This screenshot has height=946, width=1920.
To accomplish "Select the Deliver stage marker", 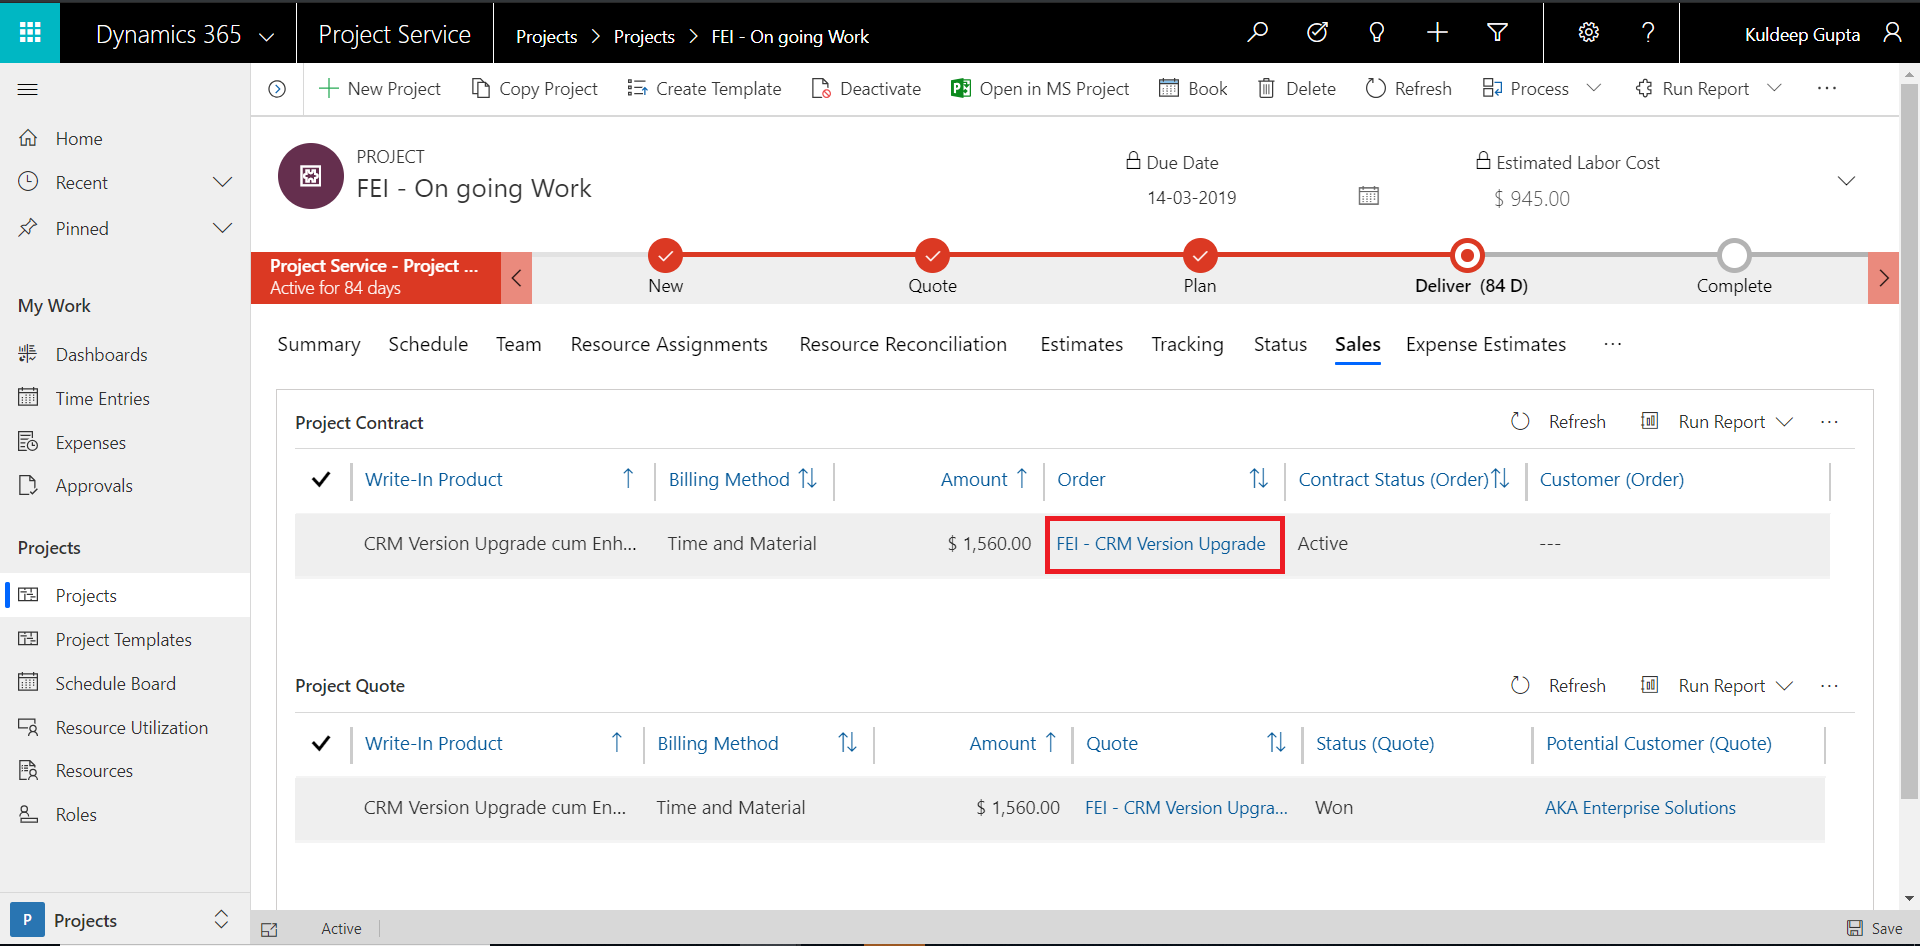I will pos(1467,256).
